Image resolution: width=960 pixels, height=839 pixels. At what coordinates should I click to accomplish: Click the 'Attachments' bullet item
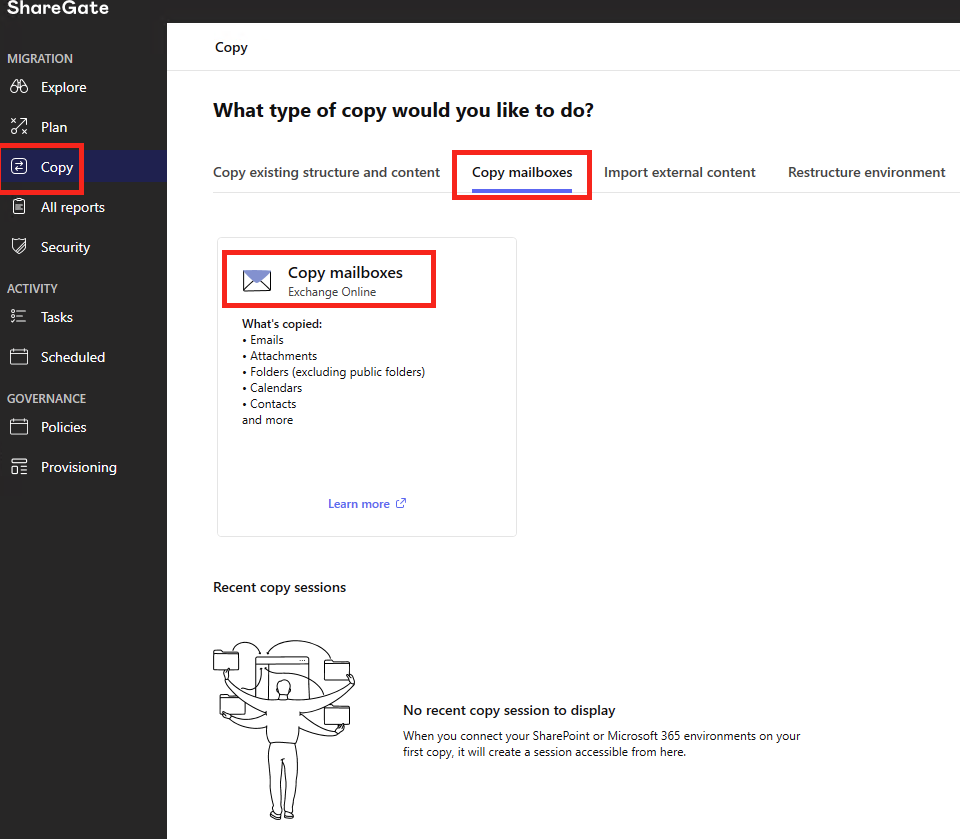(x=283, y=355)
